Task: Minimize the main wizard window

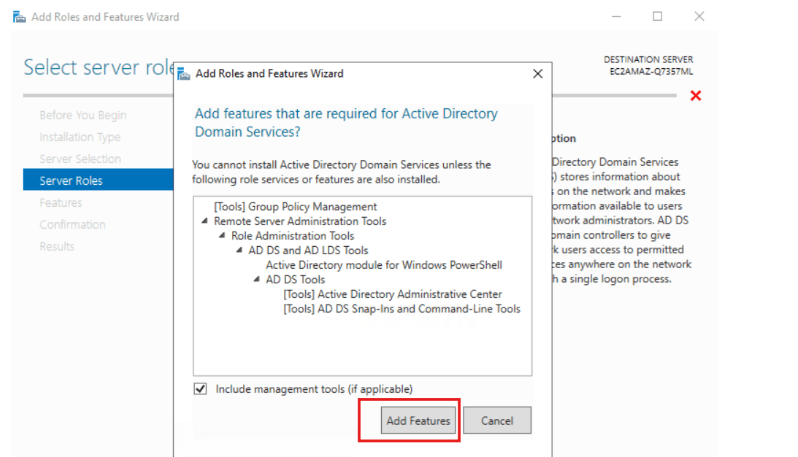Action: click(616, 17)
